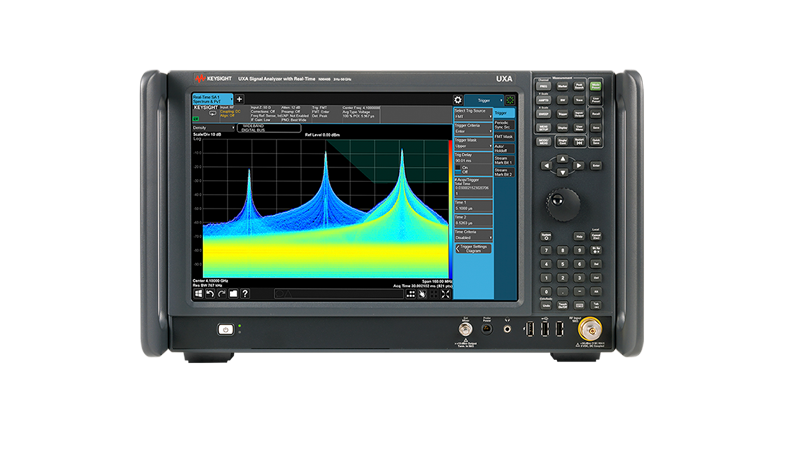This screenshot has width=800, height=450.
Task: Add a new screen with plus button
Action: 239,99
